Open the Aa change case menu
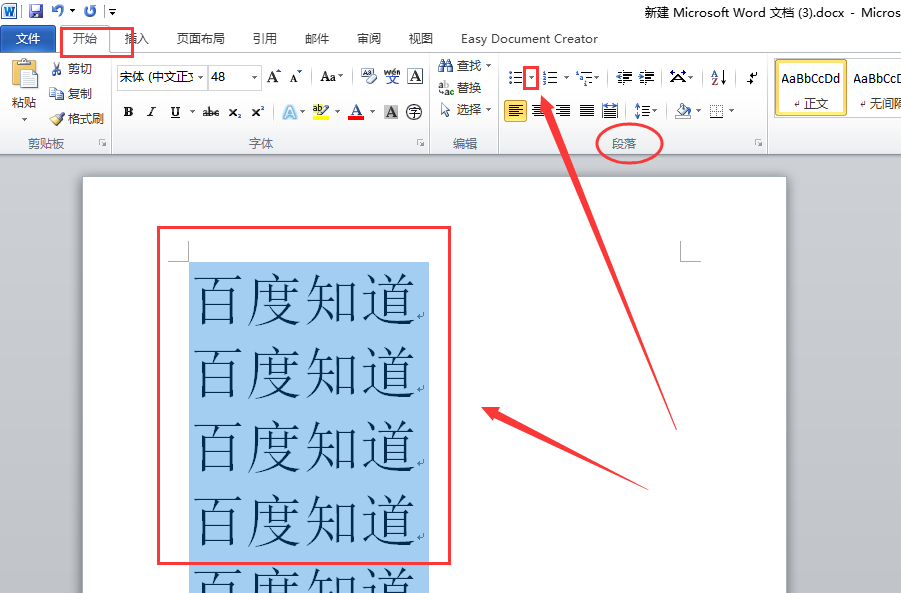 tap(331, 76)
